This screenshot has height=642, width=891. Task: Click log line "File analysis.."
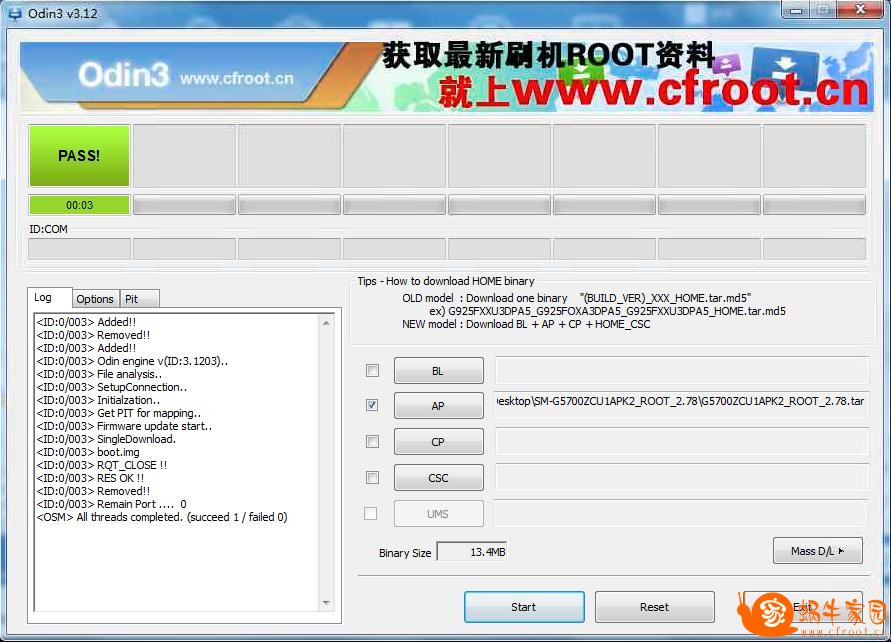coord(99,374)
